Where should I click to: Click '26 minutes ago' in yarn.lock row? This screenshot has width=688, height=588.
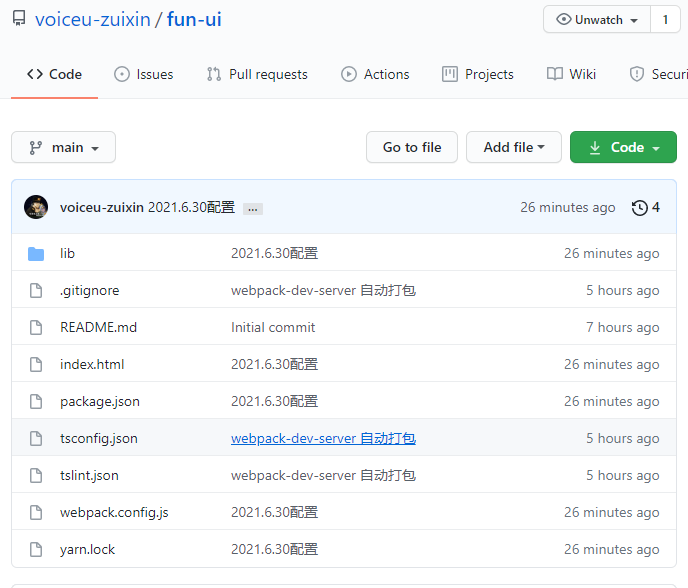point(612,549)
